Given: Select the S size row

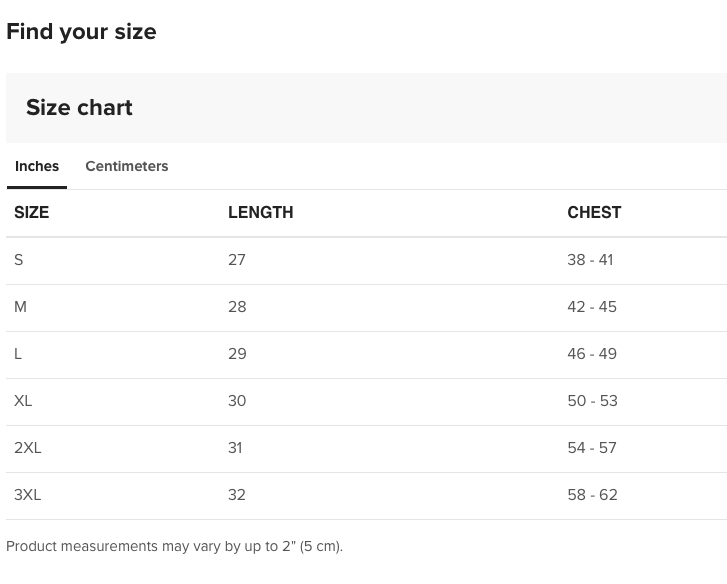Looking at the screenshot, I should (x=19, y=260).
